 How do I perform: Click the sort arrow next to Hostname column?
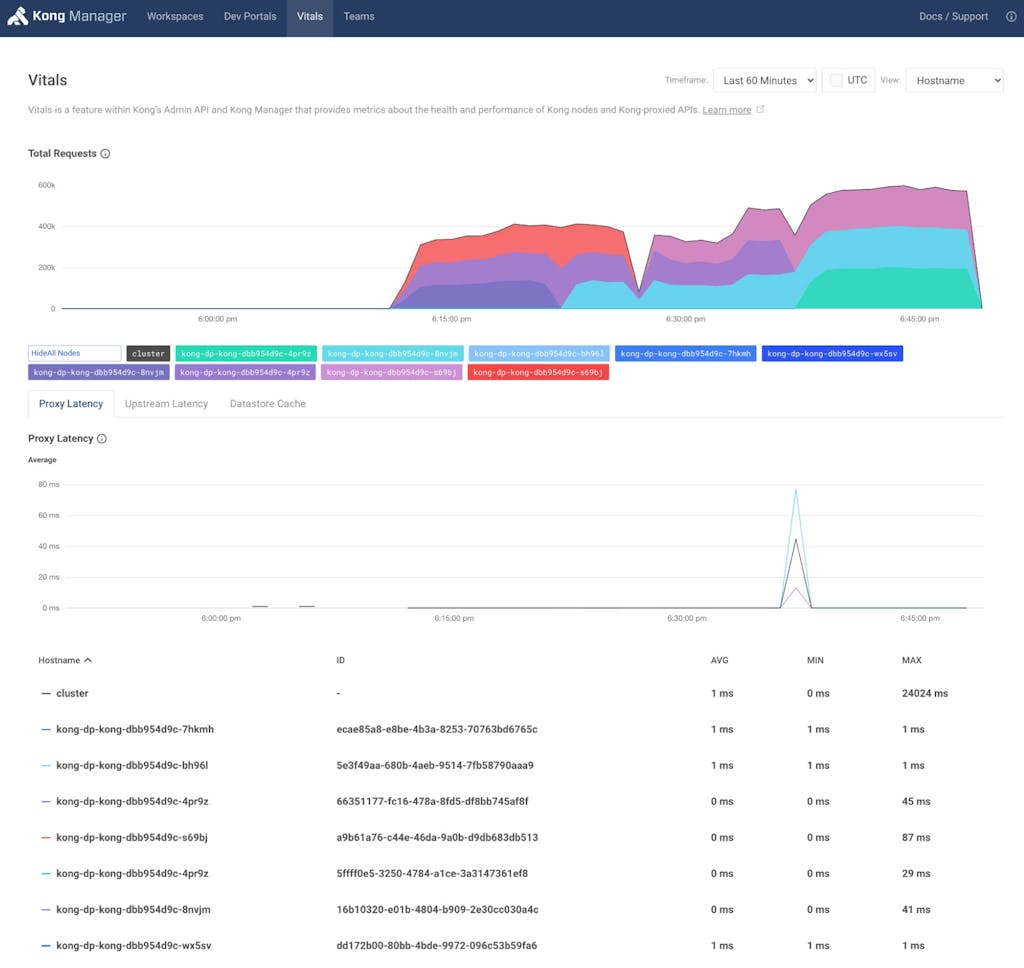(88, 661)
